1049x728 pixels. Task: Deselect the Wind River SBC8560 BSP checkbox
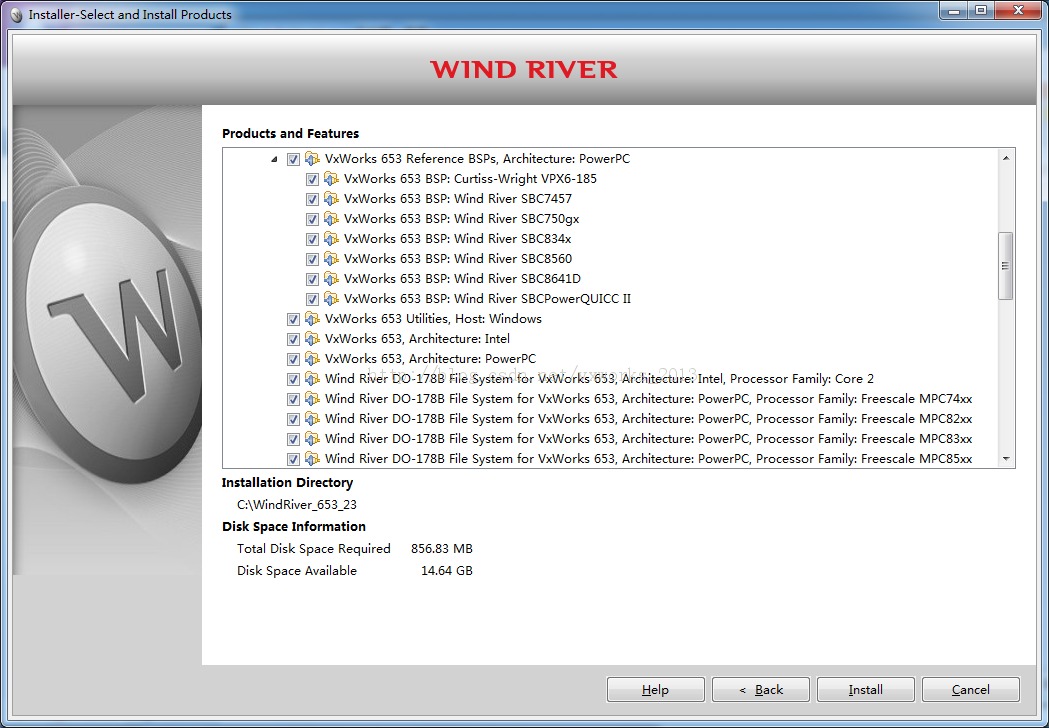coord(312,260)
